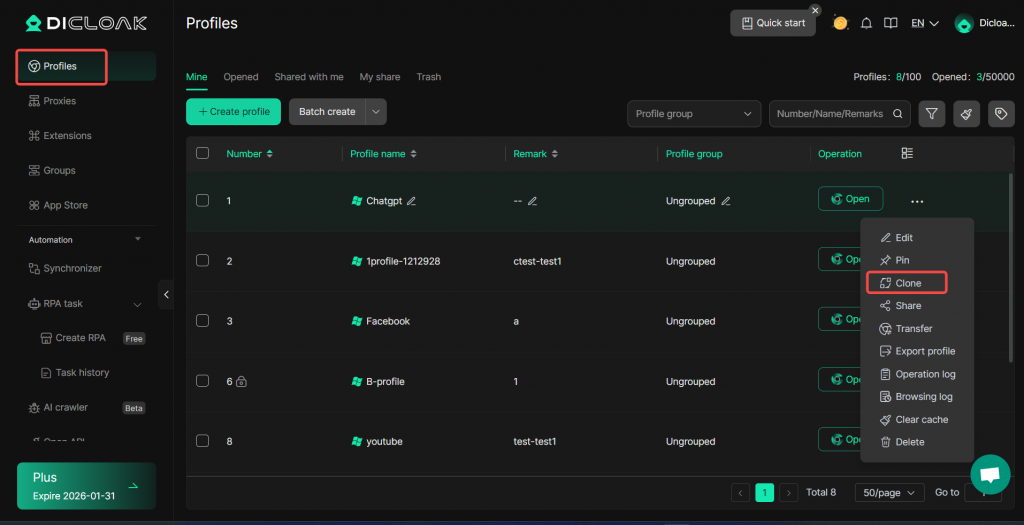Click the Create profile button
The width and height of the screenshot is (1024, 525).
pos(233,112)
